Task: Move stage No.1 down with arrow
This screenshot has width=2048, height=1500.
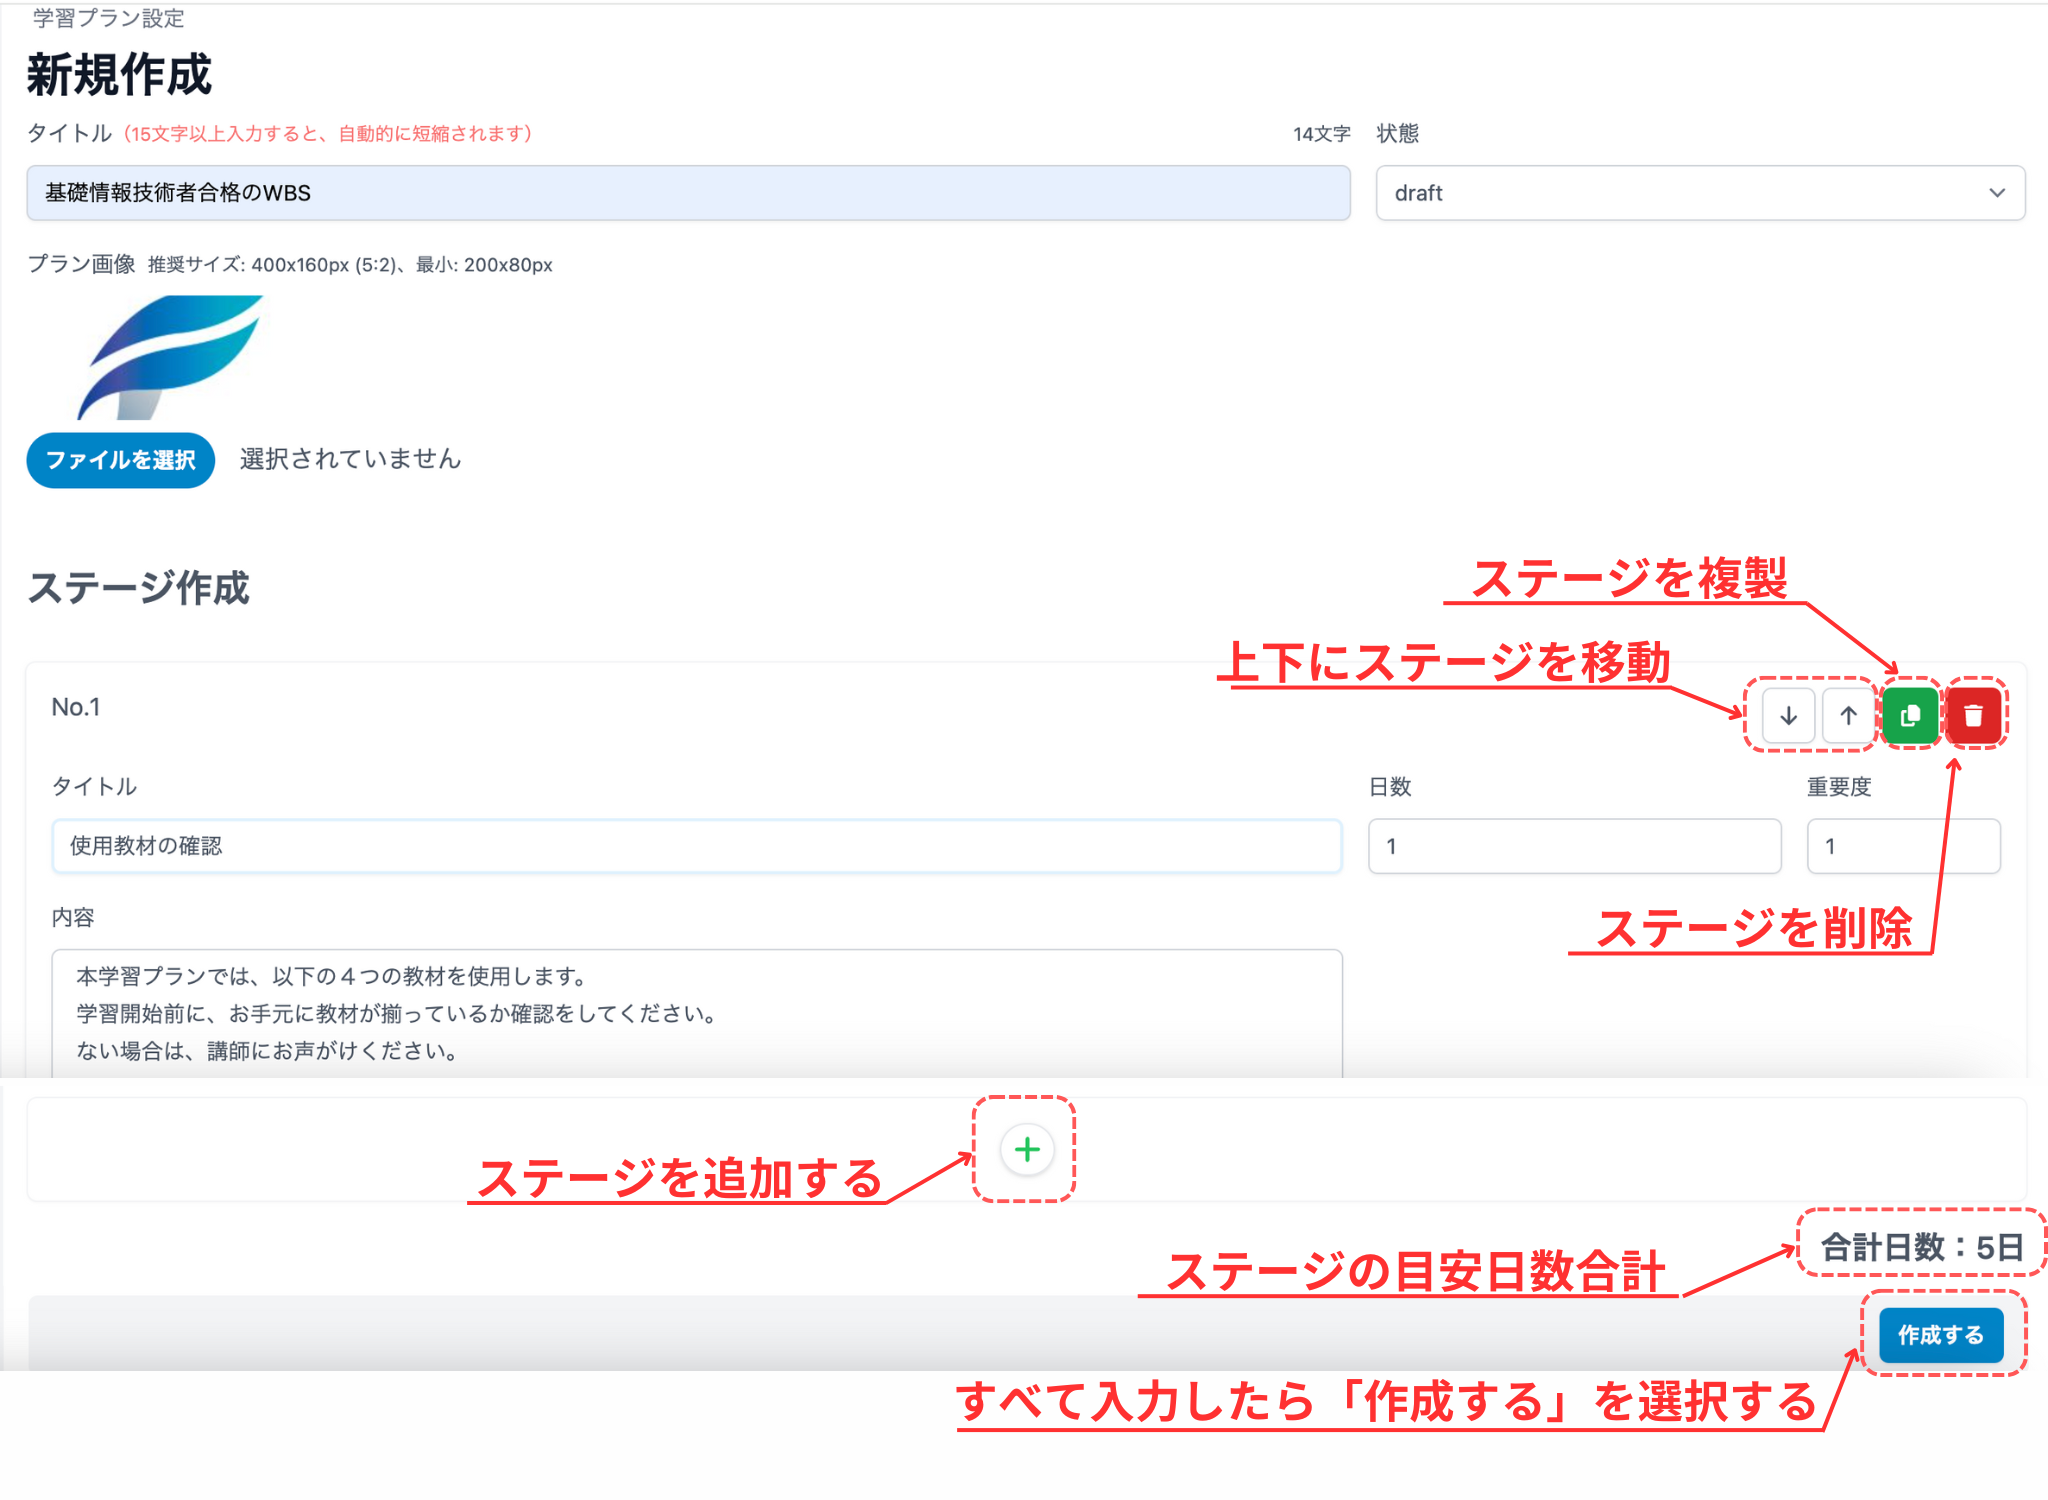Action: 1788,715
